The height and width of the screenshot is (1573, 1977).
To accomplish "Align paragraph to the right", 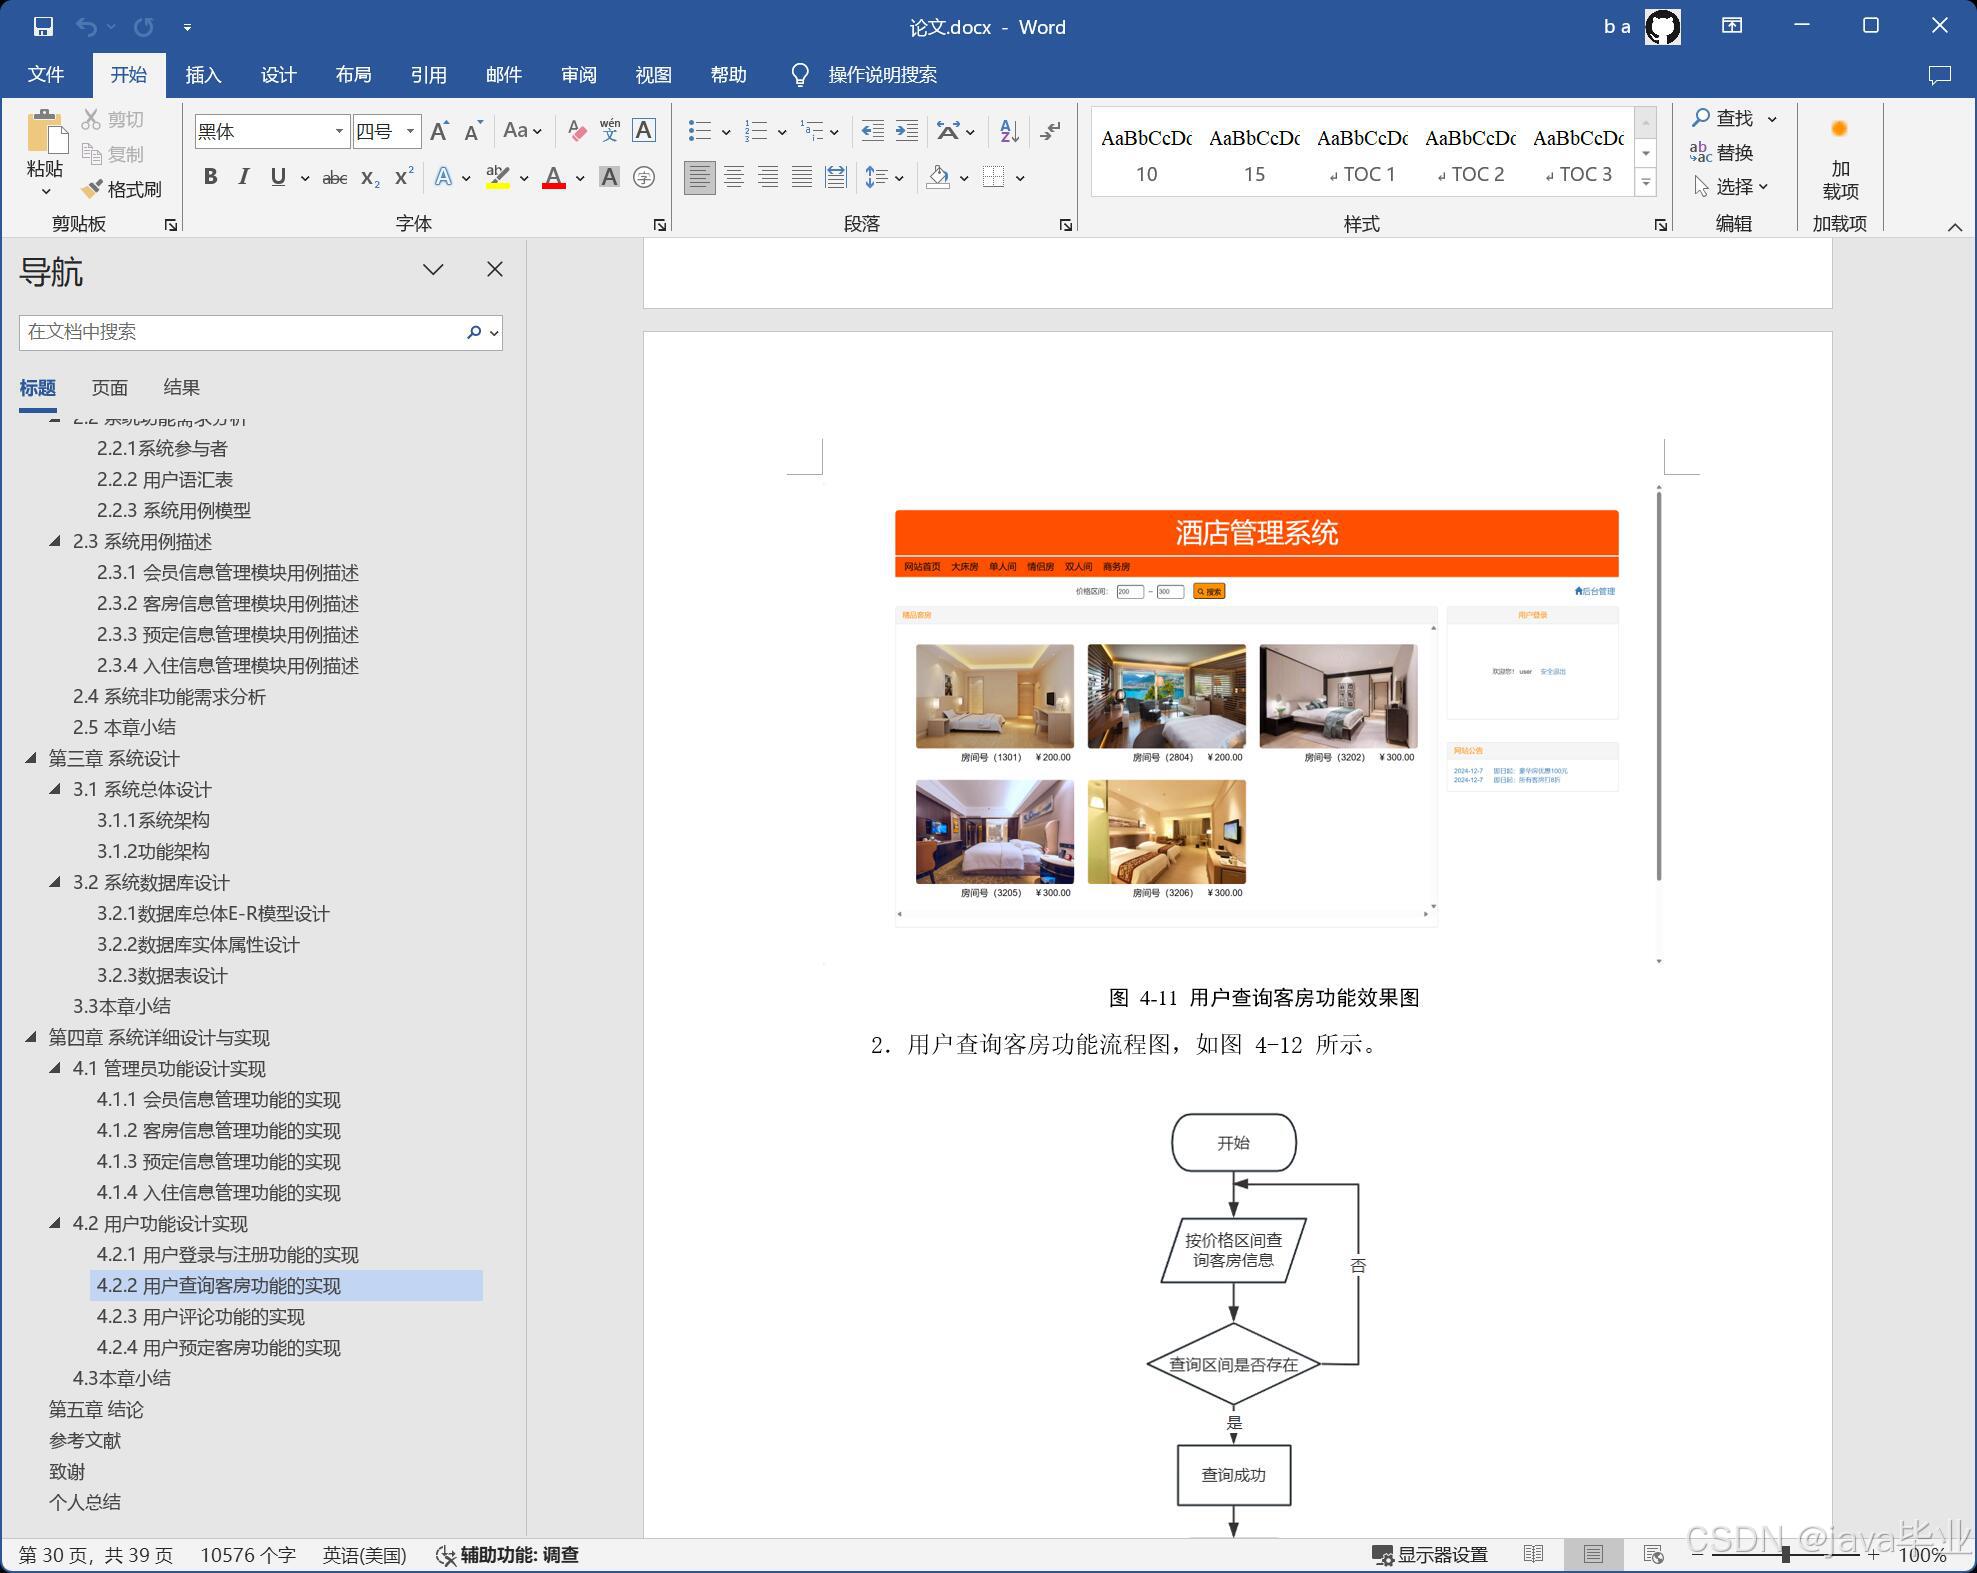I will [x=768, y=178].
